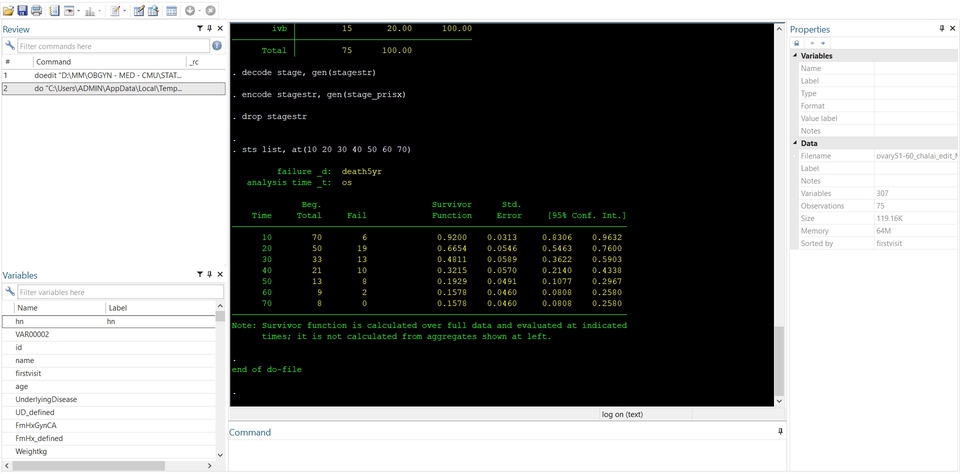Open the Log notebook icon

[x=54, y=10]
